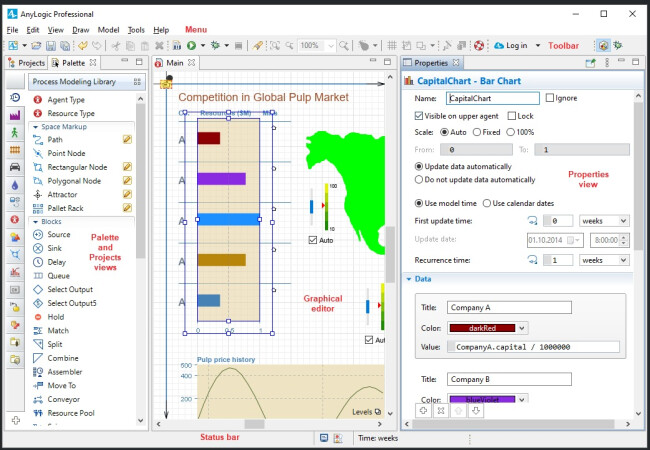This screenshot has width=650, height=450.
Task: Open the Model menu
Action: pos(108,30)
